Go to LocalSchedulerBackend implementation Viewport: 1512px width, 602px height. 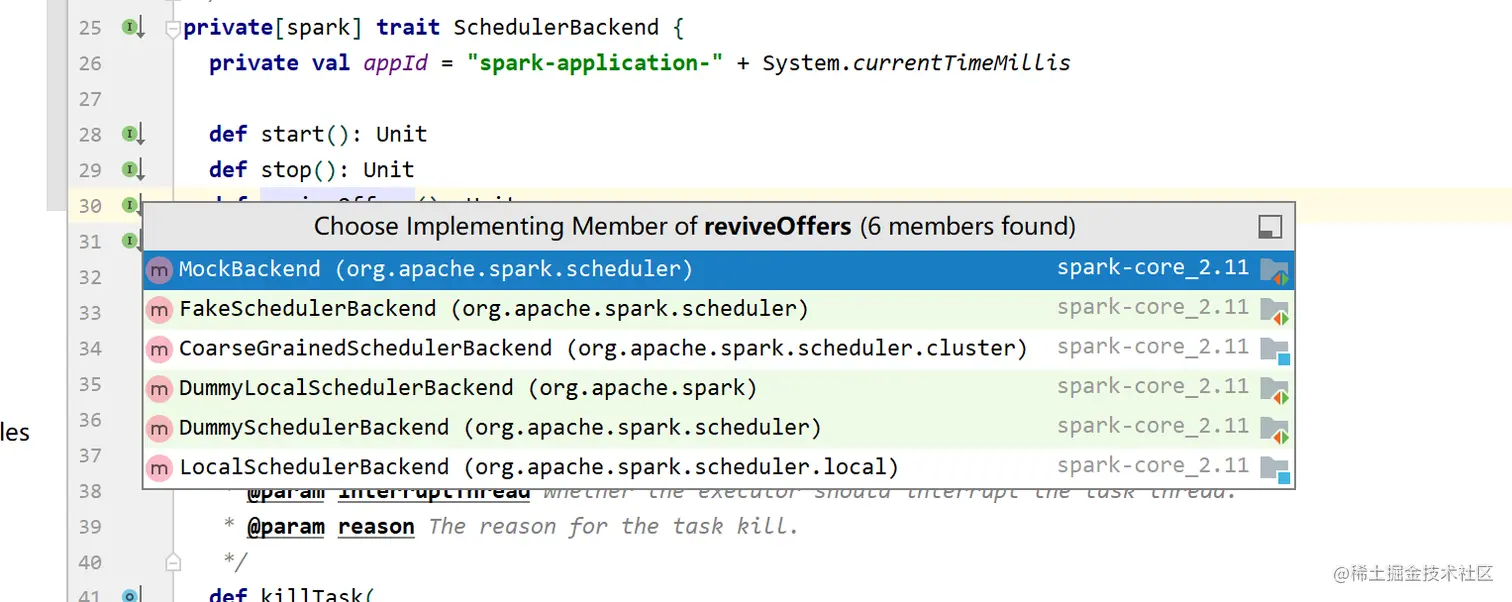(x=718, y=467)
